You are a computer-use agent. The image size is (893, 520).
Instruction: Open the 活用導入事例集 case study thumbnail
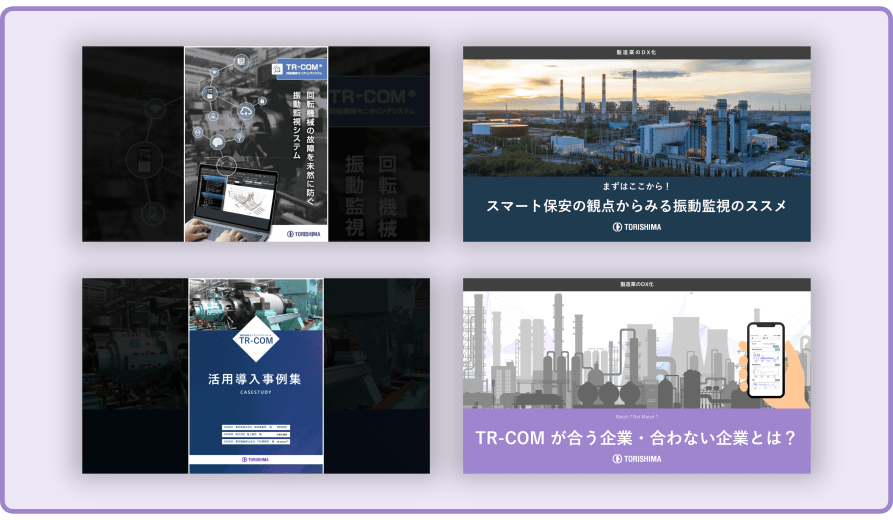click(x=256, y=376)
